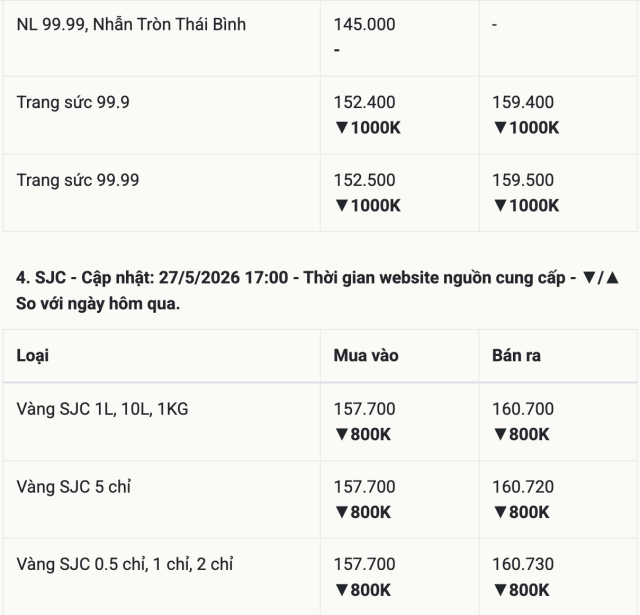The width and height of the screenshot is (640, 615).
Task: Click the 157.700 buy price for SJC 5 chỉ
Action: coord(364,487)
